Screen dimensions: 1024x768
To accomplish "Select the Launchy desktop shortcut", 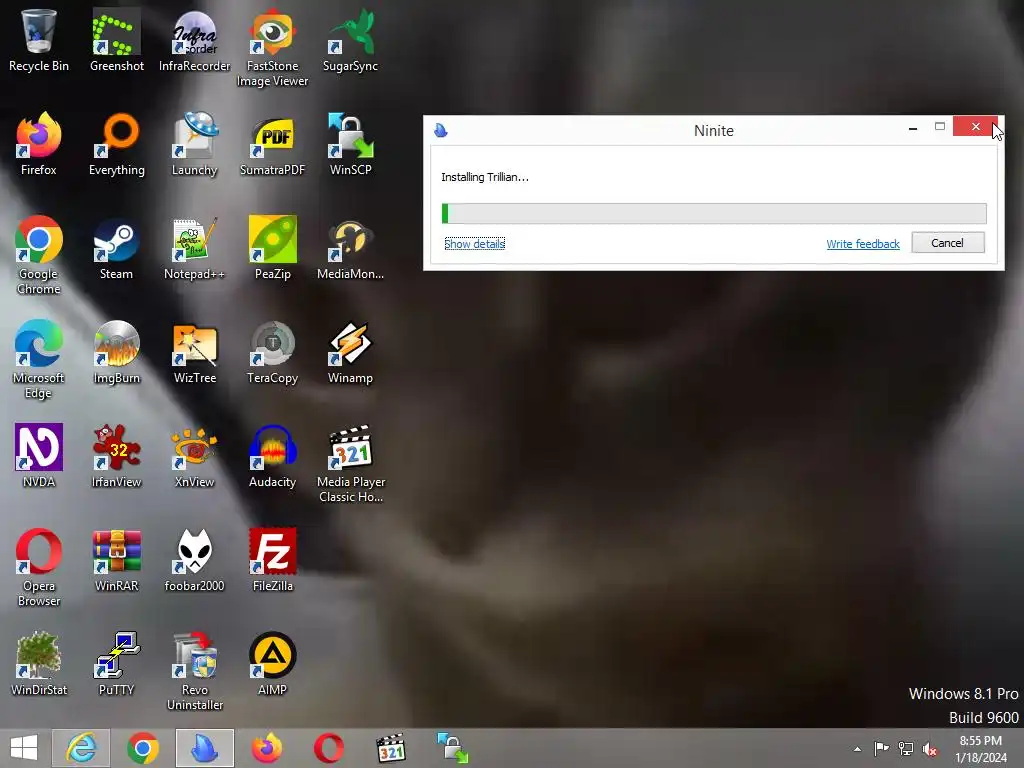I will [195, 144].
